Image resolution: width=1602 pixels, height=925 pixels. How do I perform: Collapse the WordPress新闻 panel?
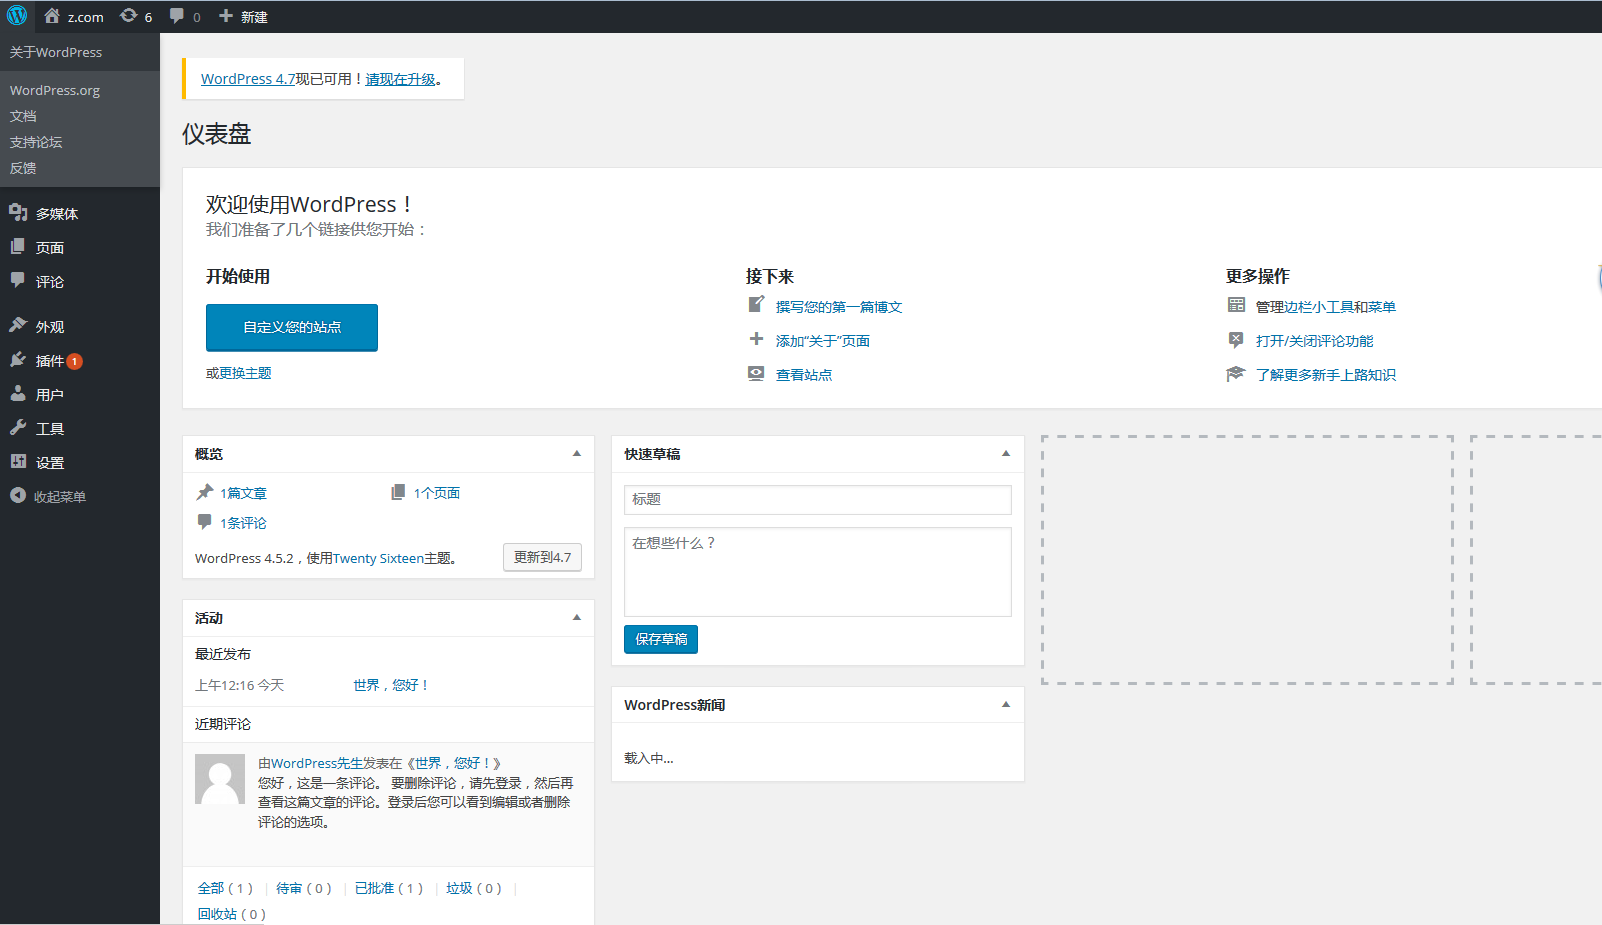coord(1005,704)
